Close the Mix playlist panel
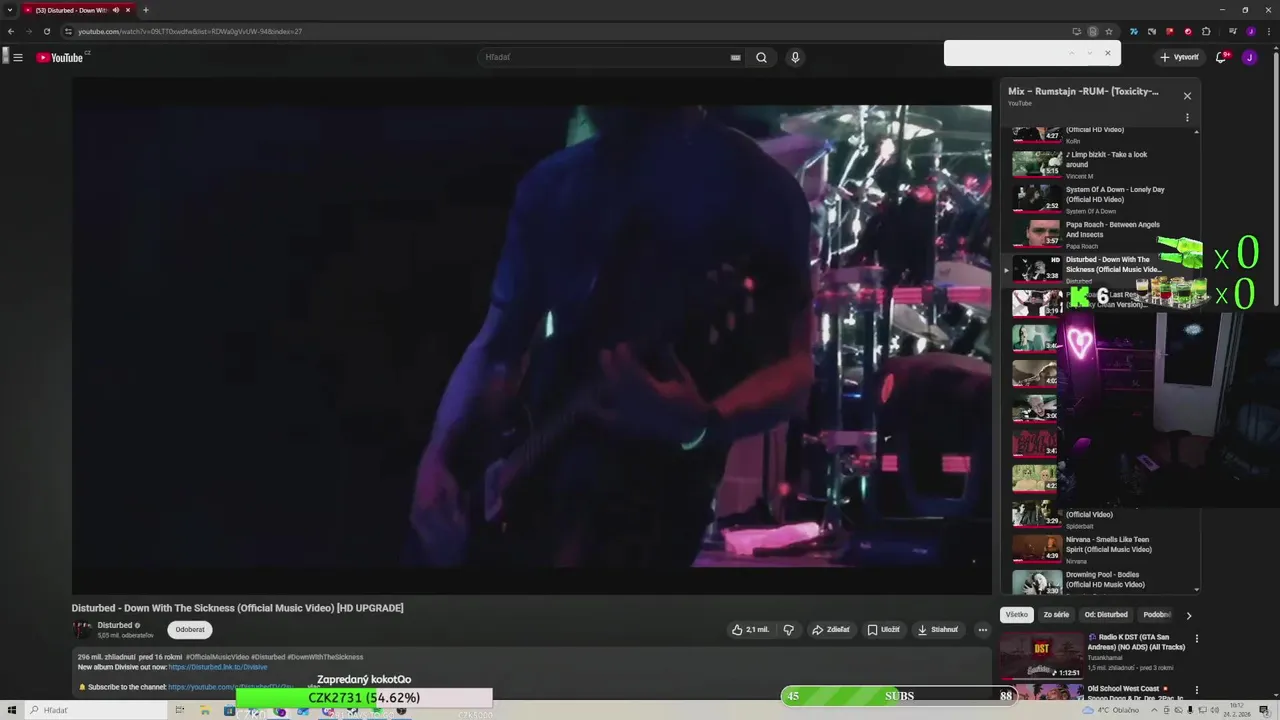 pyautogui.click(x=1187, y=96)
